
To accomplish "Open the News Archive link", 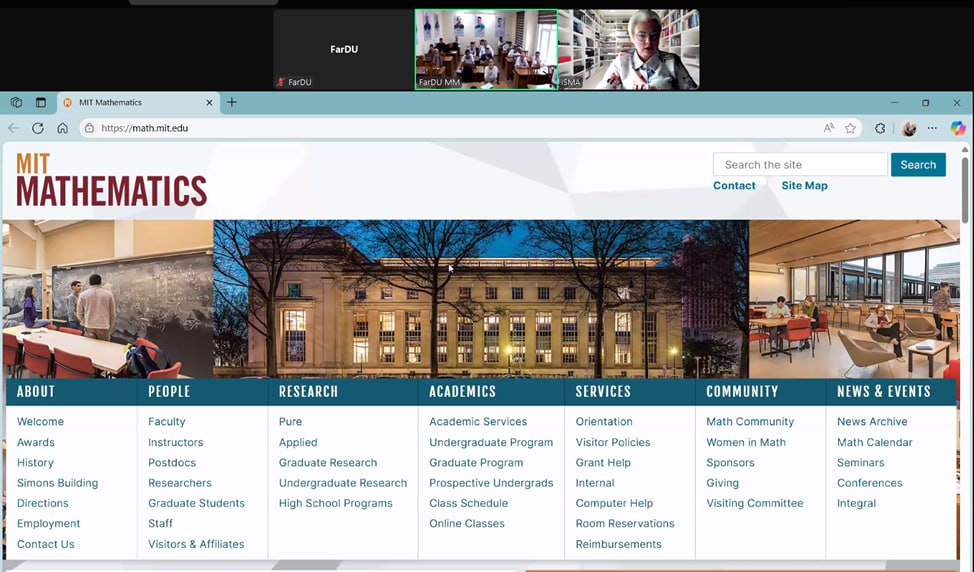I will [x=872, y=422].
